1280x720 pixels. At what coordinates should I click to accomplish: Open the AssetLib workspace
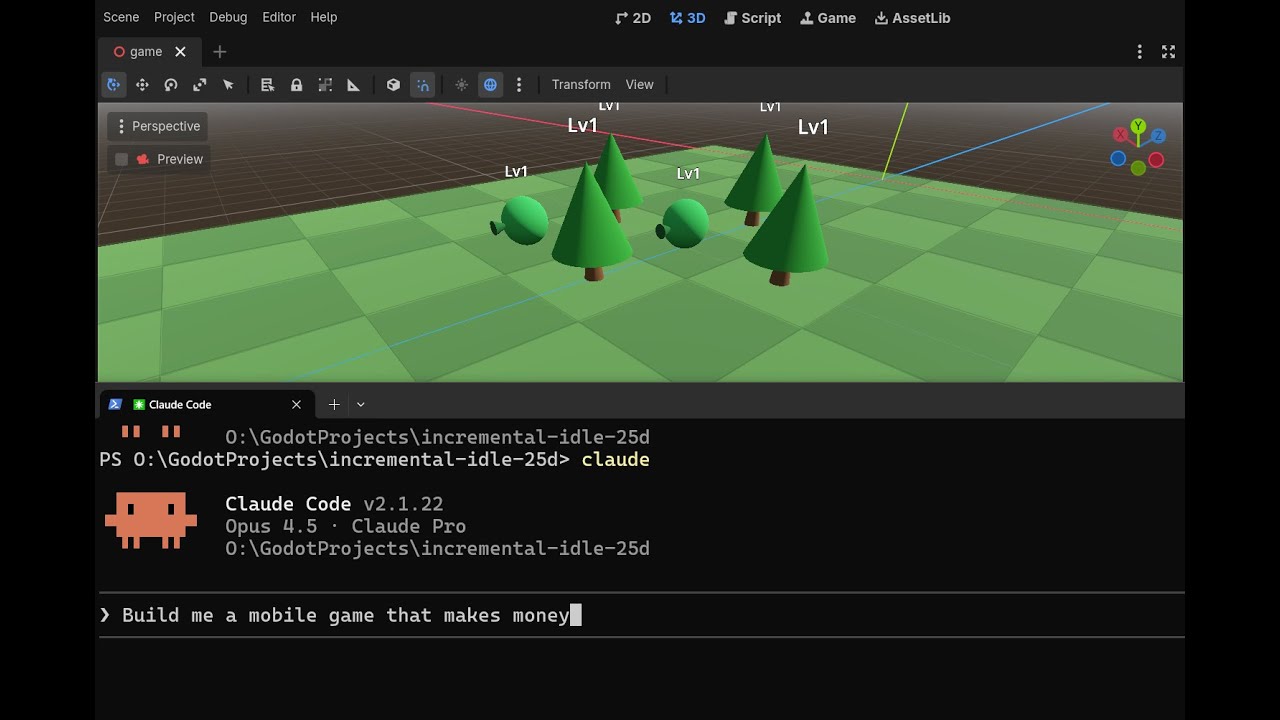(x=912, y=18)
